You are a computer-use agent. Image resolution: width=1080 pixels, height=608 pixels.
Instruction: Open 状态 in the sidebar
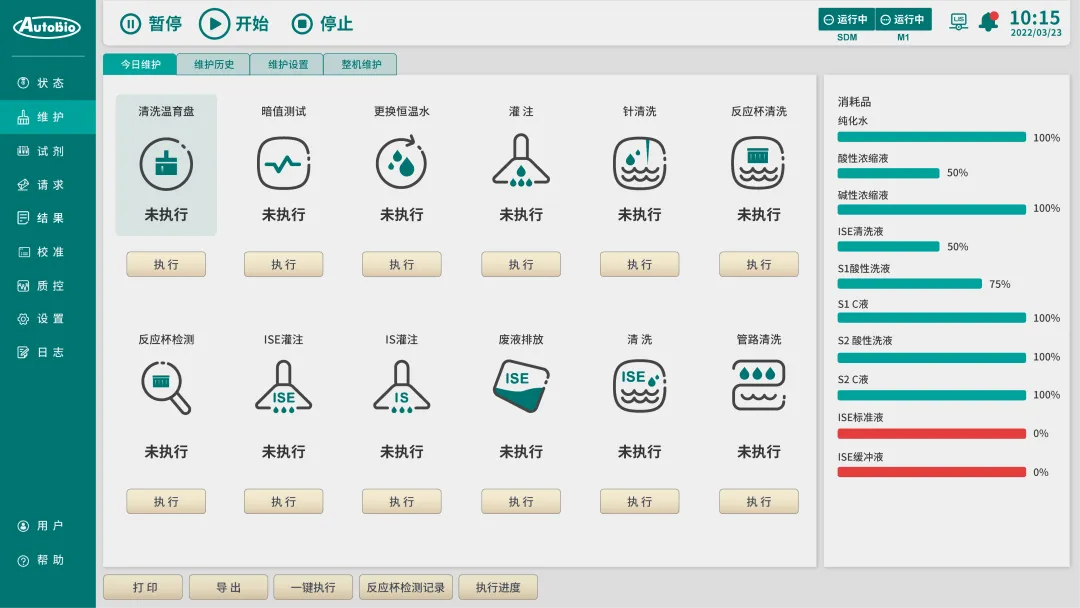tap(48, 83)
